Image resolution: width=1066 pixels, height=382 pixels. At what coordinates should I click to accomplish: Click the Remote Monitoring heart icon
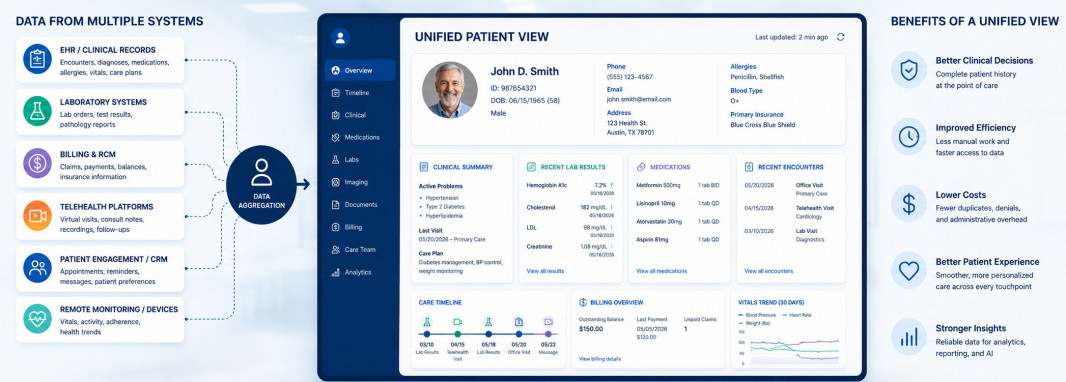click(x=37, y=318)
